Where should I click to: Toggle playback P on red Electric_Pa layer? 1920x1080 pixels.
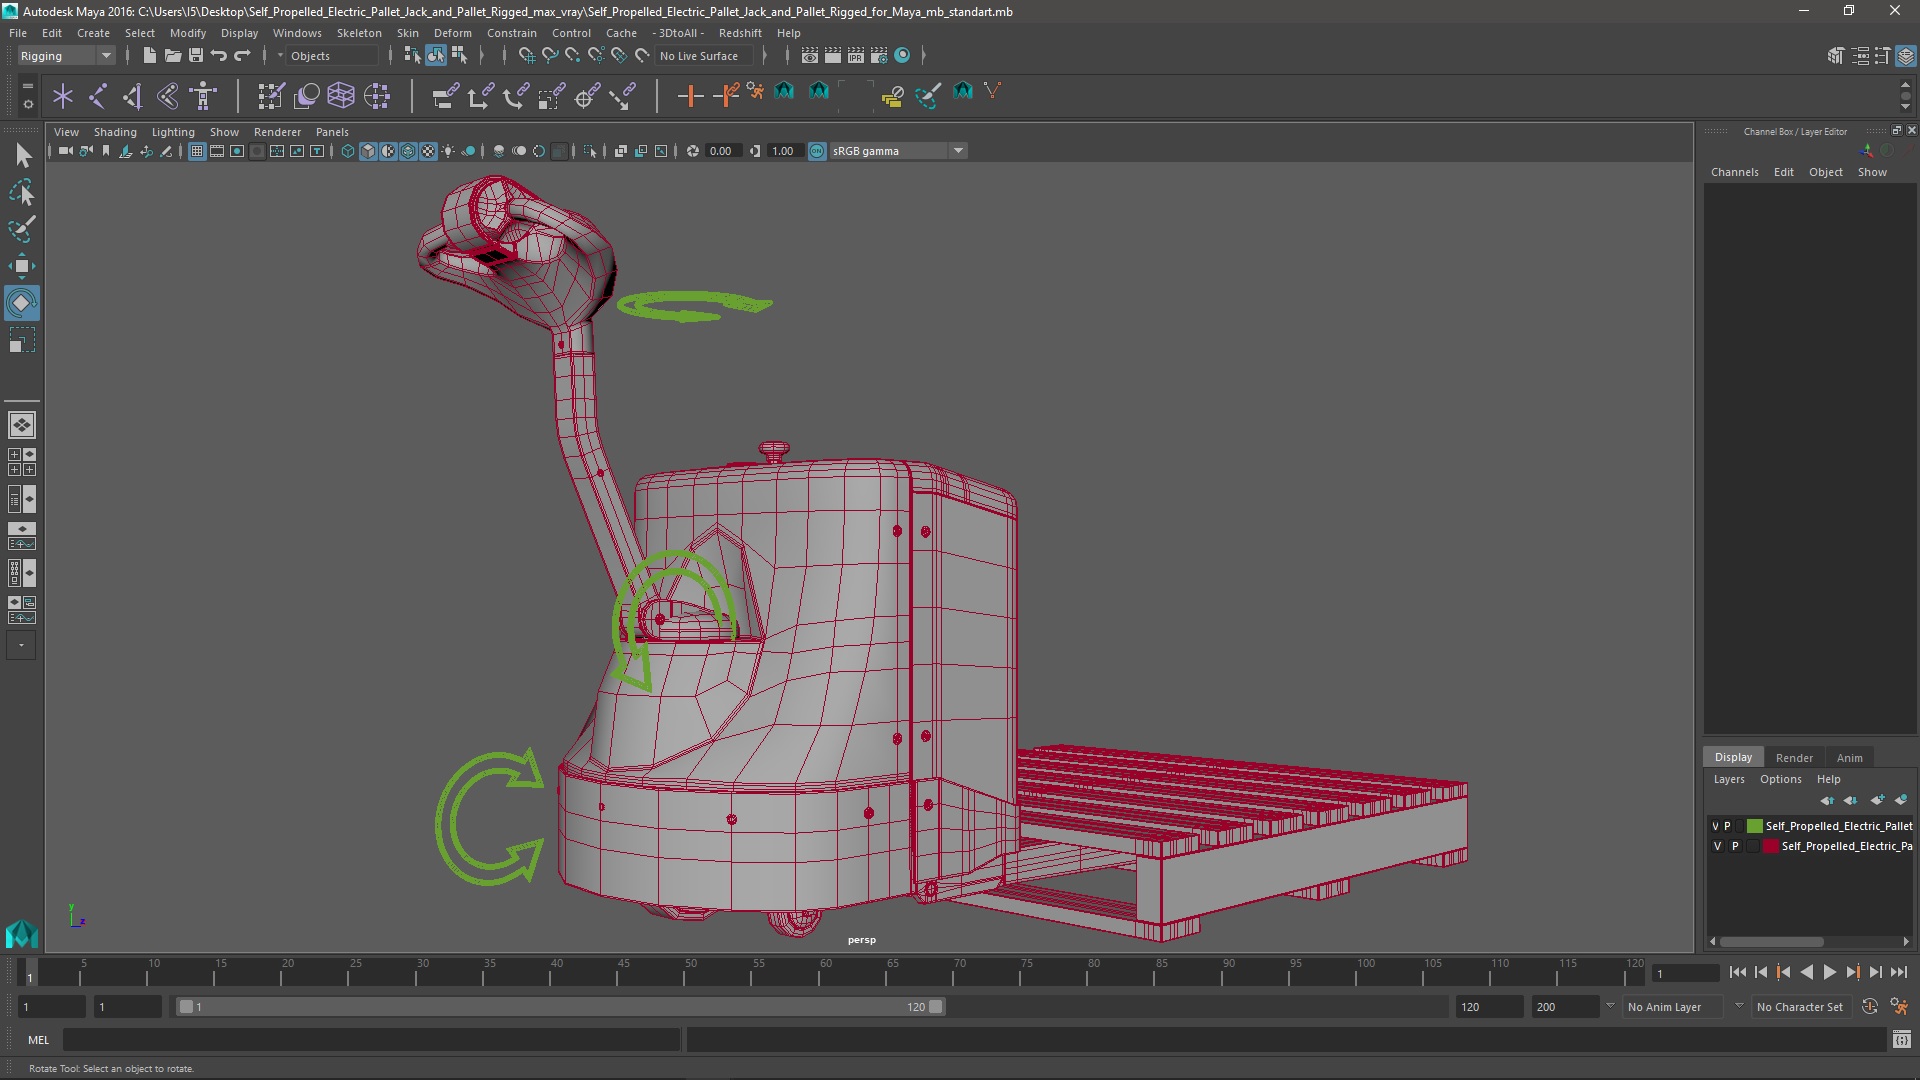(x=1735, y=846)
